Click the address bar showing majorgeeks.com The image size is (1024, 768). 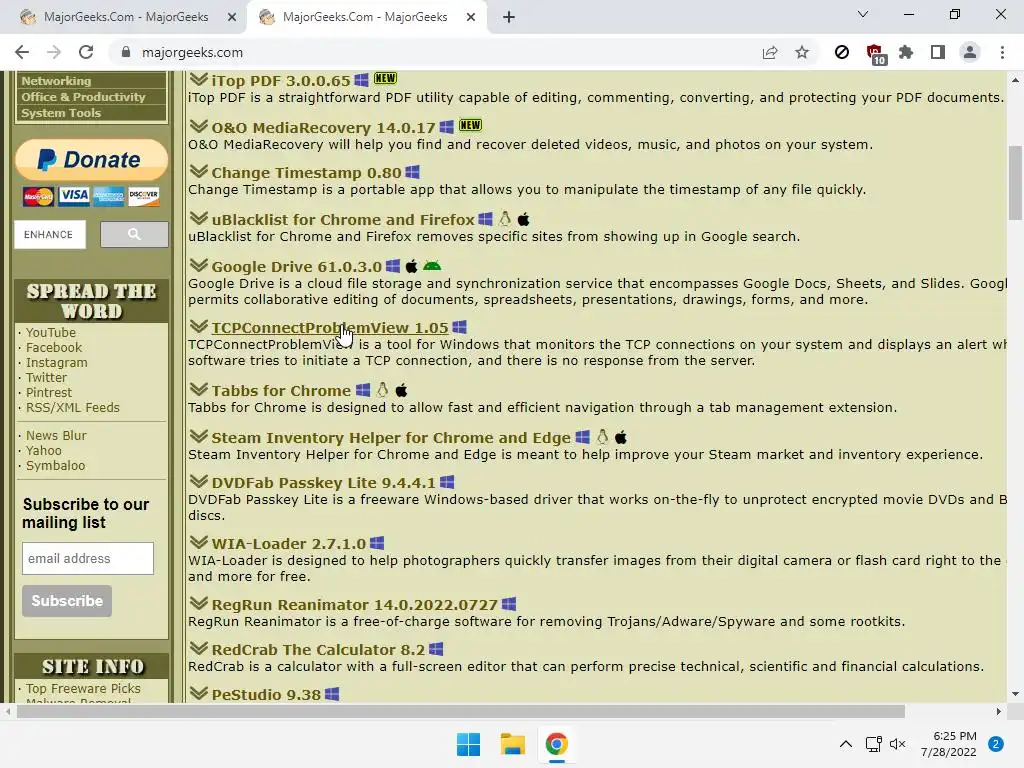431,52
